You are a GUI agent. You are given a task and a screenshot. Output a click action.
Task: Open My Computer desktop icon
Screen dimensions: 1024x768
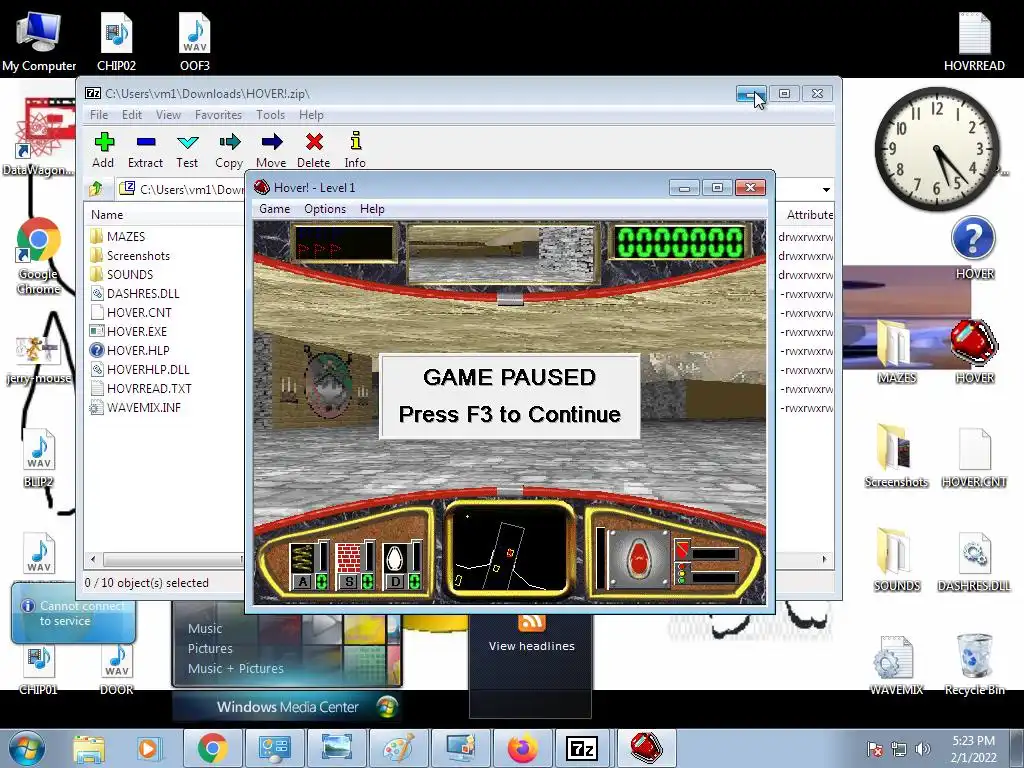pyautogui.click(x=39, y=42)
